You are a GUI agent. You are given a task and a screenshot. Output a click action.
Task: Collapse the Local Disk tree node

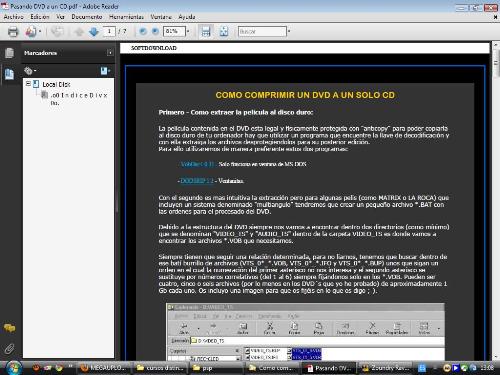(x=28, y=84)
